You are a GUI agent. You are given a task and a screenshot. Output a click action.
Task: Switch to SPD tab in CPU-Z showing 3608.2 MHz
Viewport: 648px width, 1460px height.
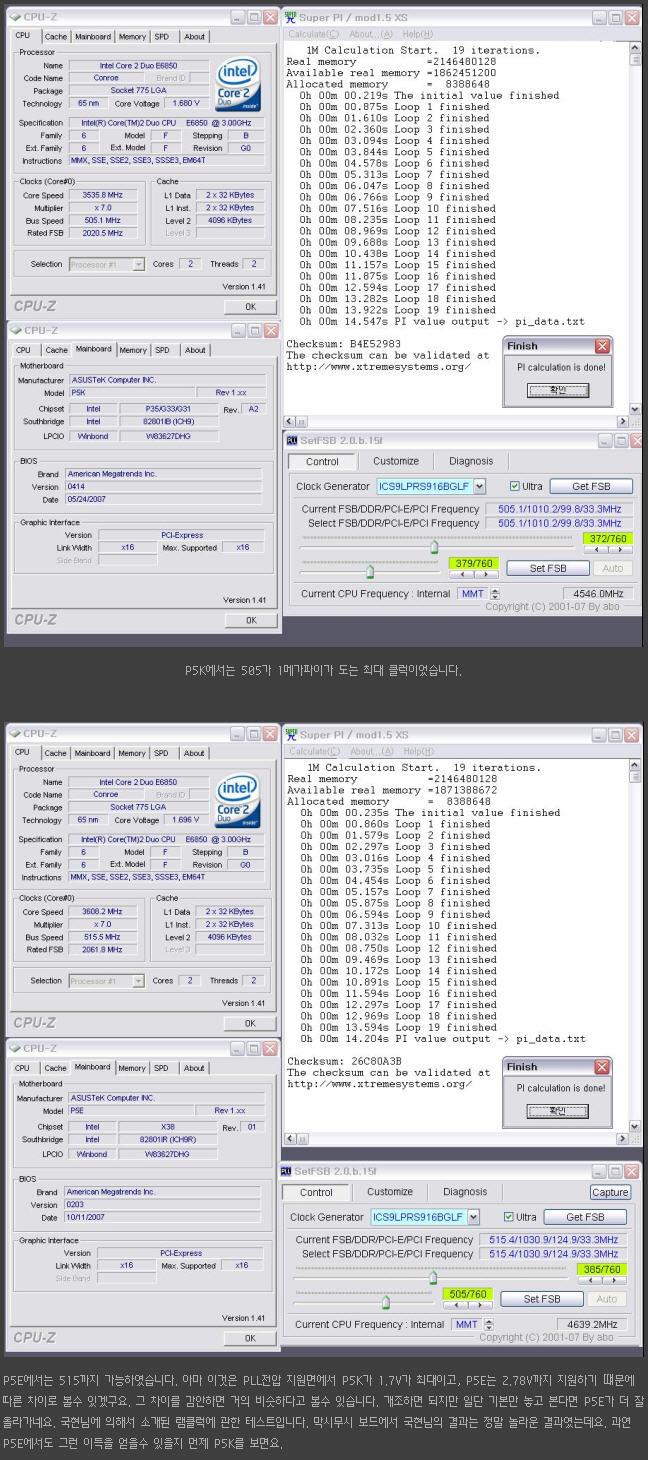(x=162, y=753)
